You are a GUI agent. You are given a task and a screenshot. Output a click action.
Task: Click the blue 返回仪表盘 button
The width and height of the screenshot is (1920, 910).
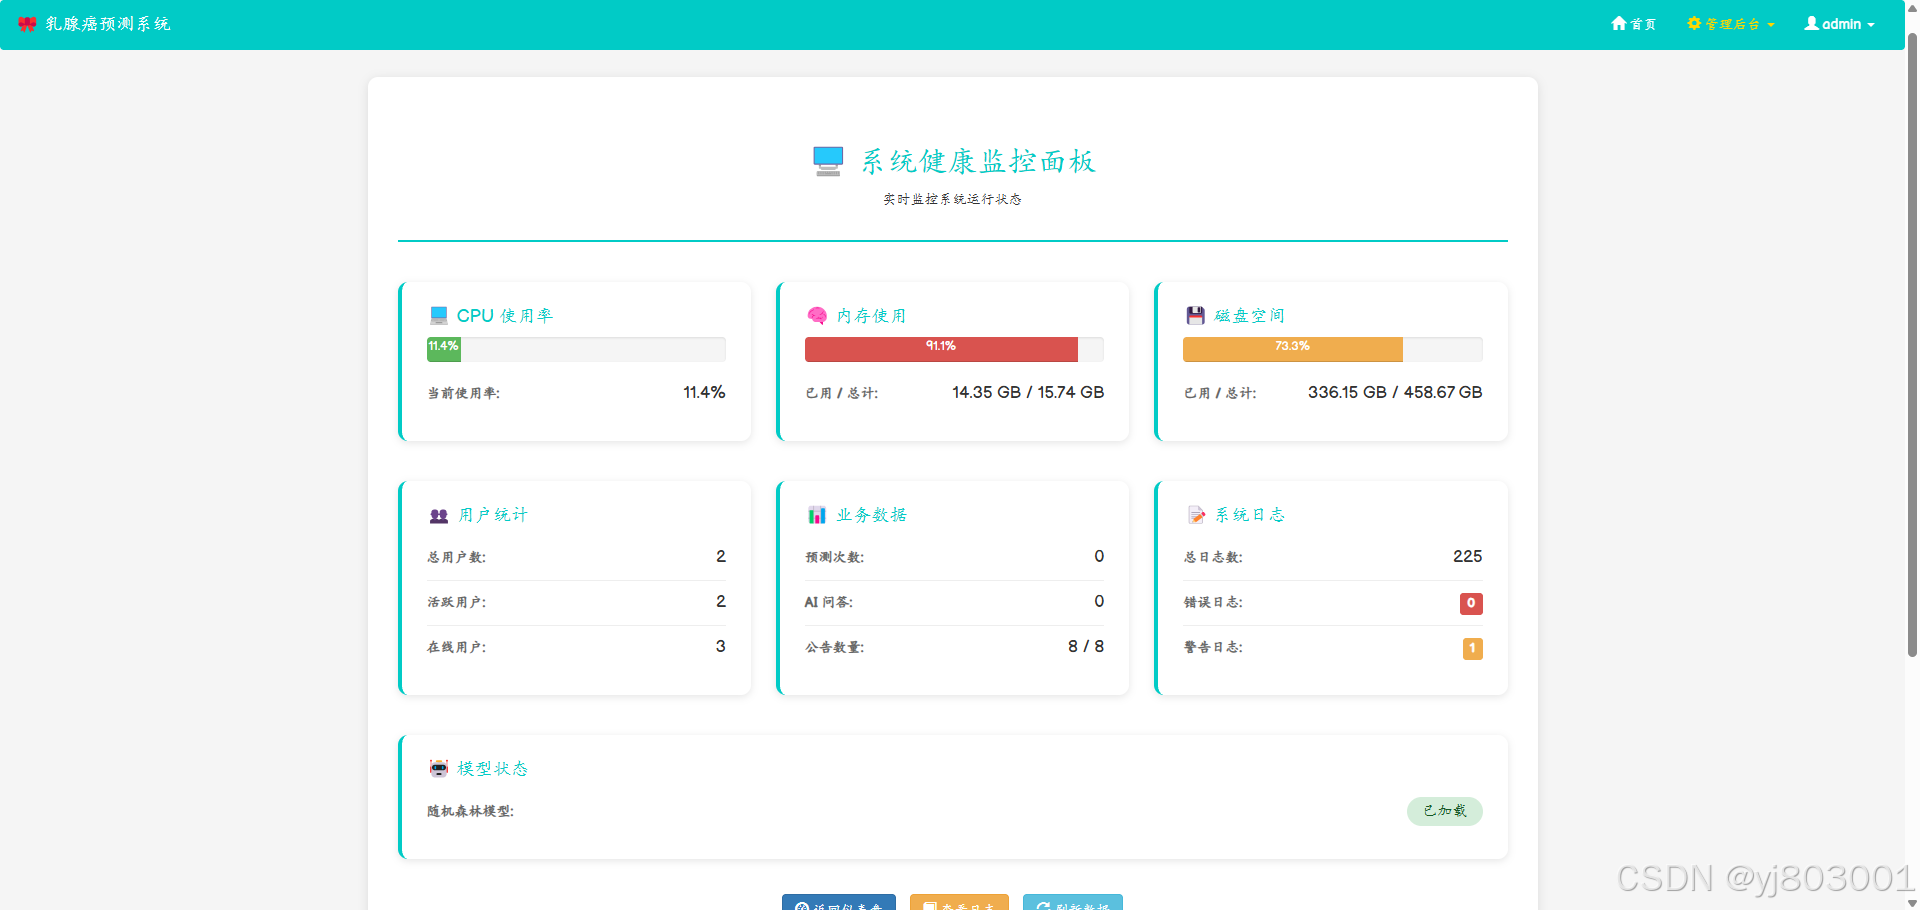(839, 902)
